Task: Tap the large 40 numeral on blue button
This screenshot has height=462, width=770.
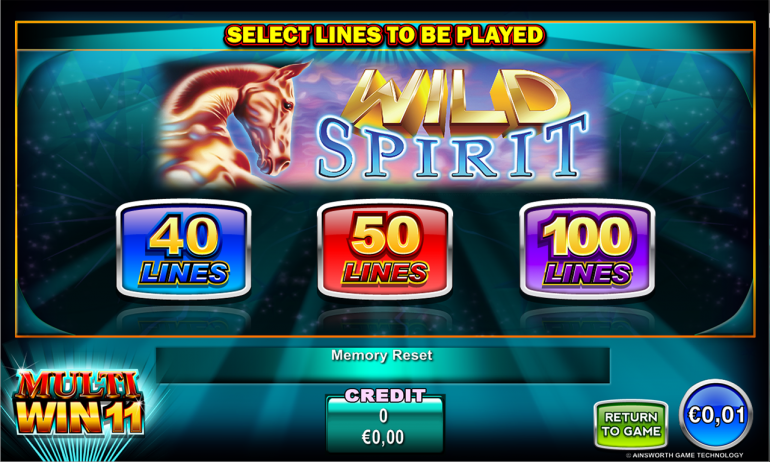Action: [x=184, y=237]
